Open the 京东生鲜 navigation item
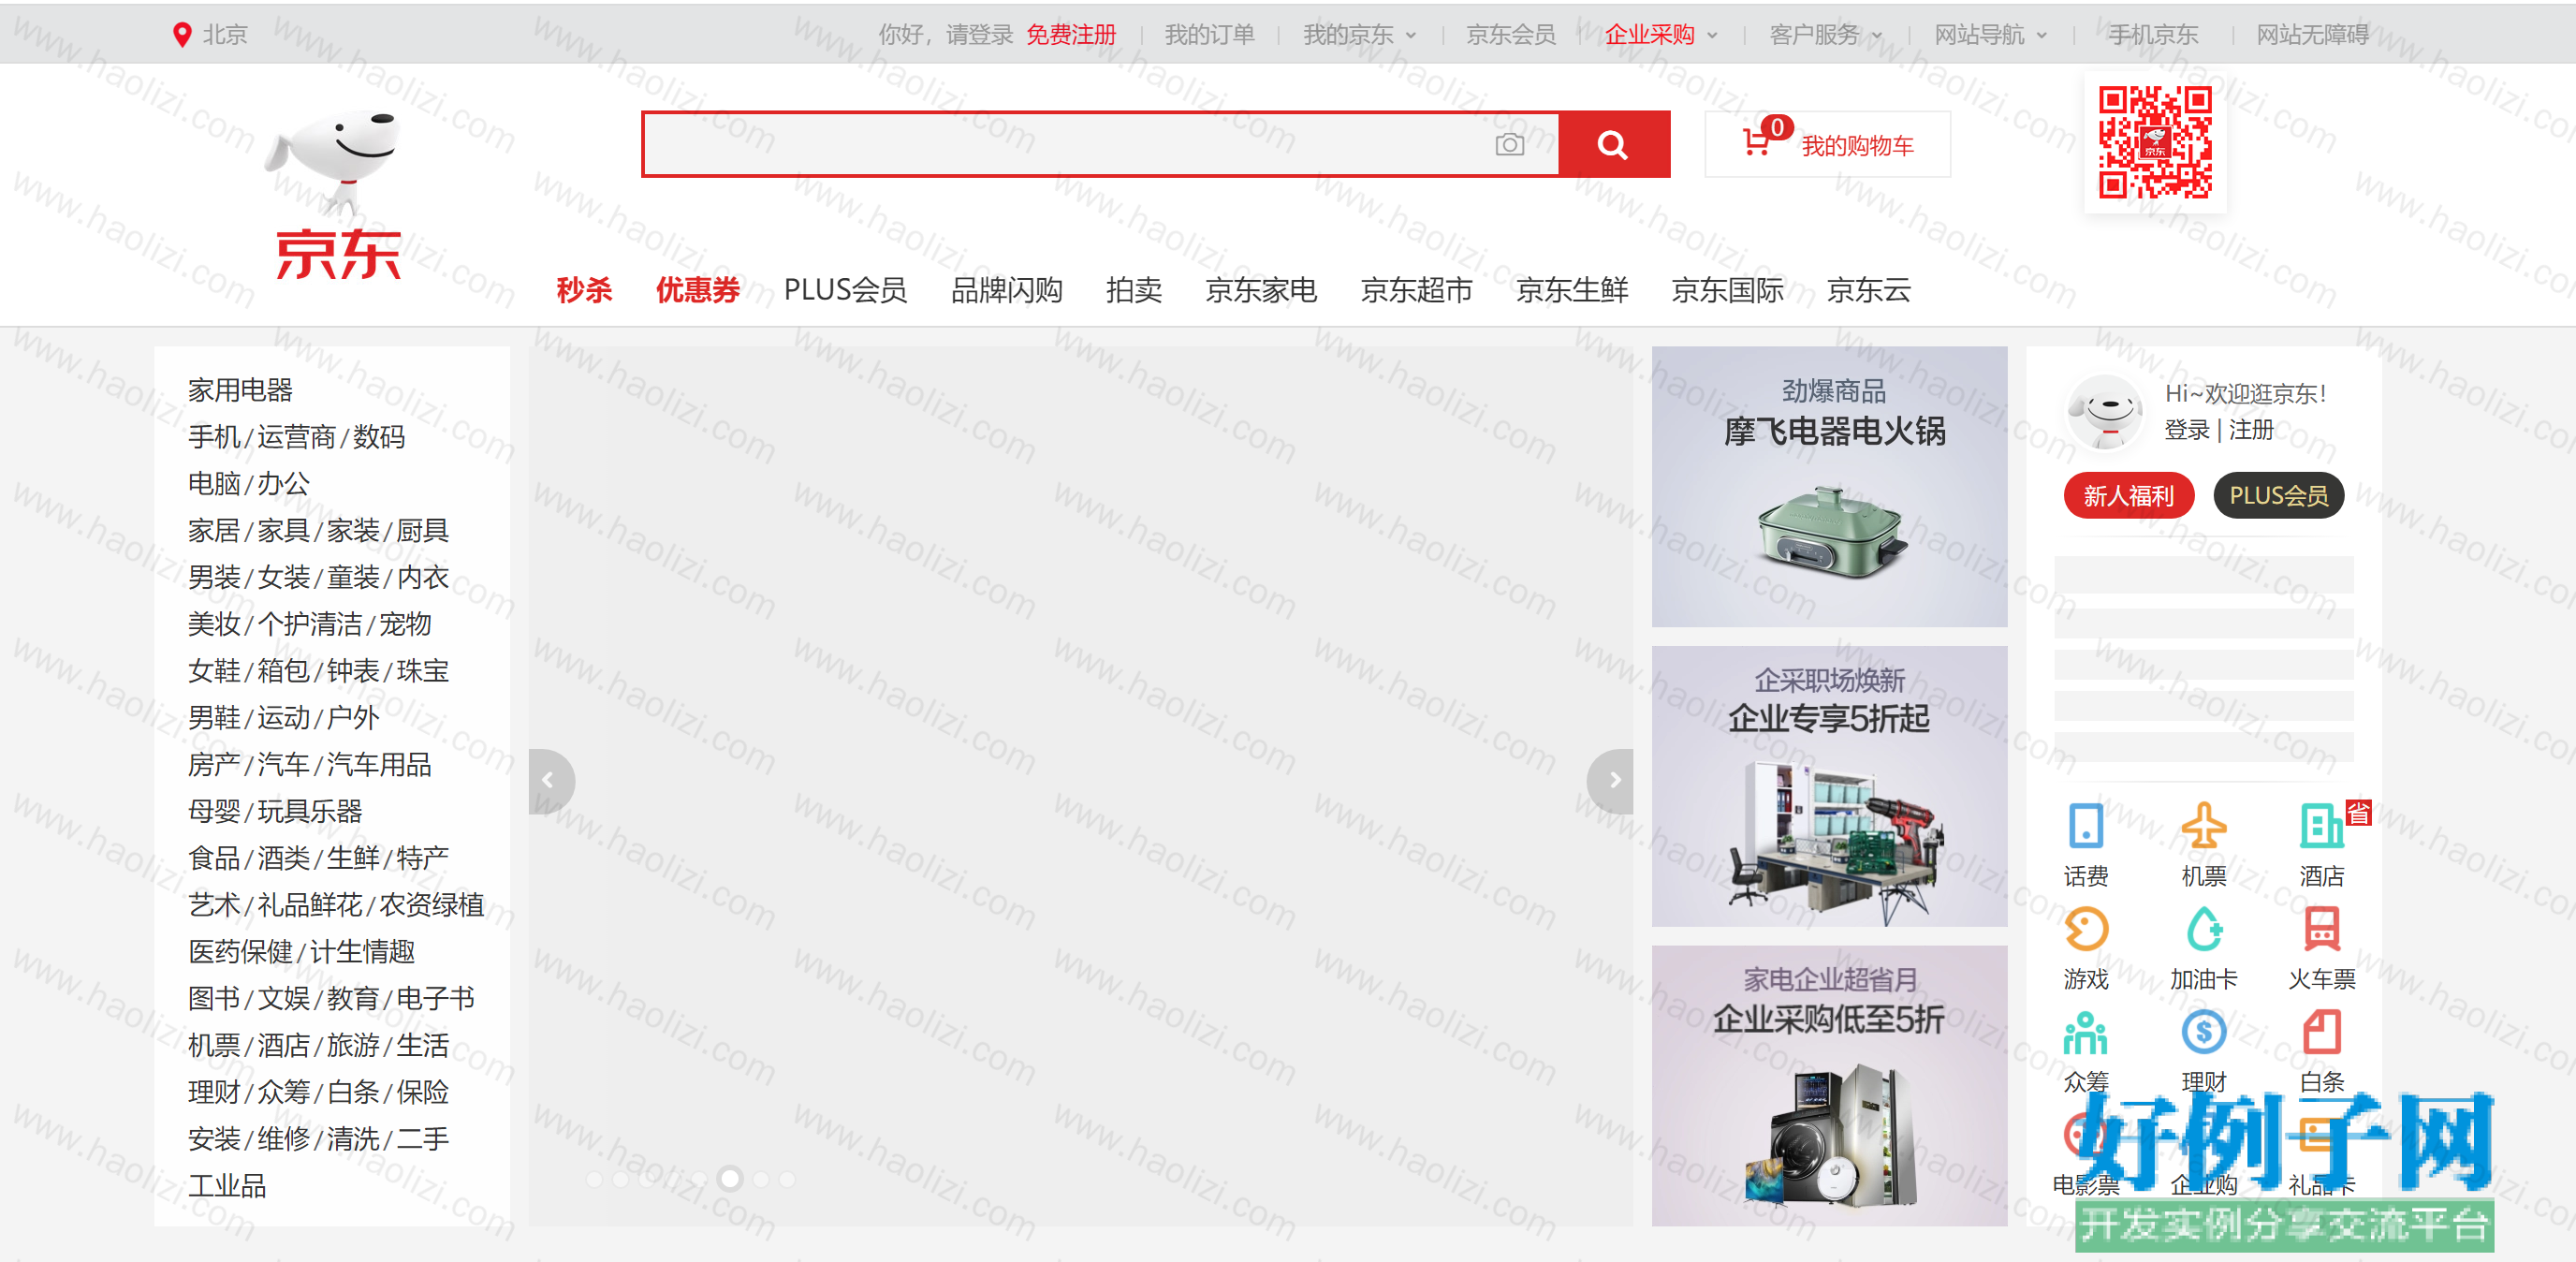2576x1262 pixels. coord(1571,290)
